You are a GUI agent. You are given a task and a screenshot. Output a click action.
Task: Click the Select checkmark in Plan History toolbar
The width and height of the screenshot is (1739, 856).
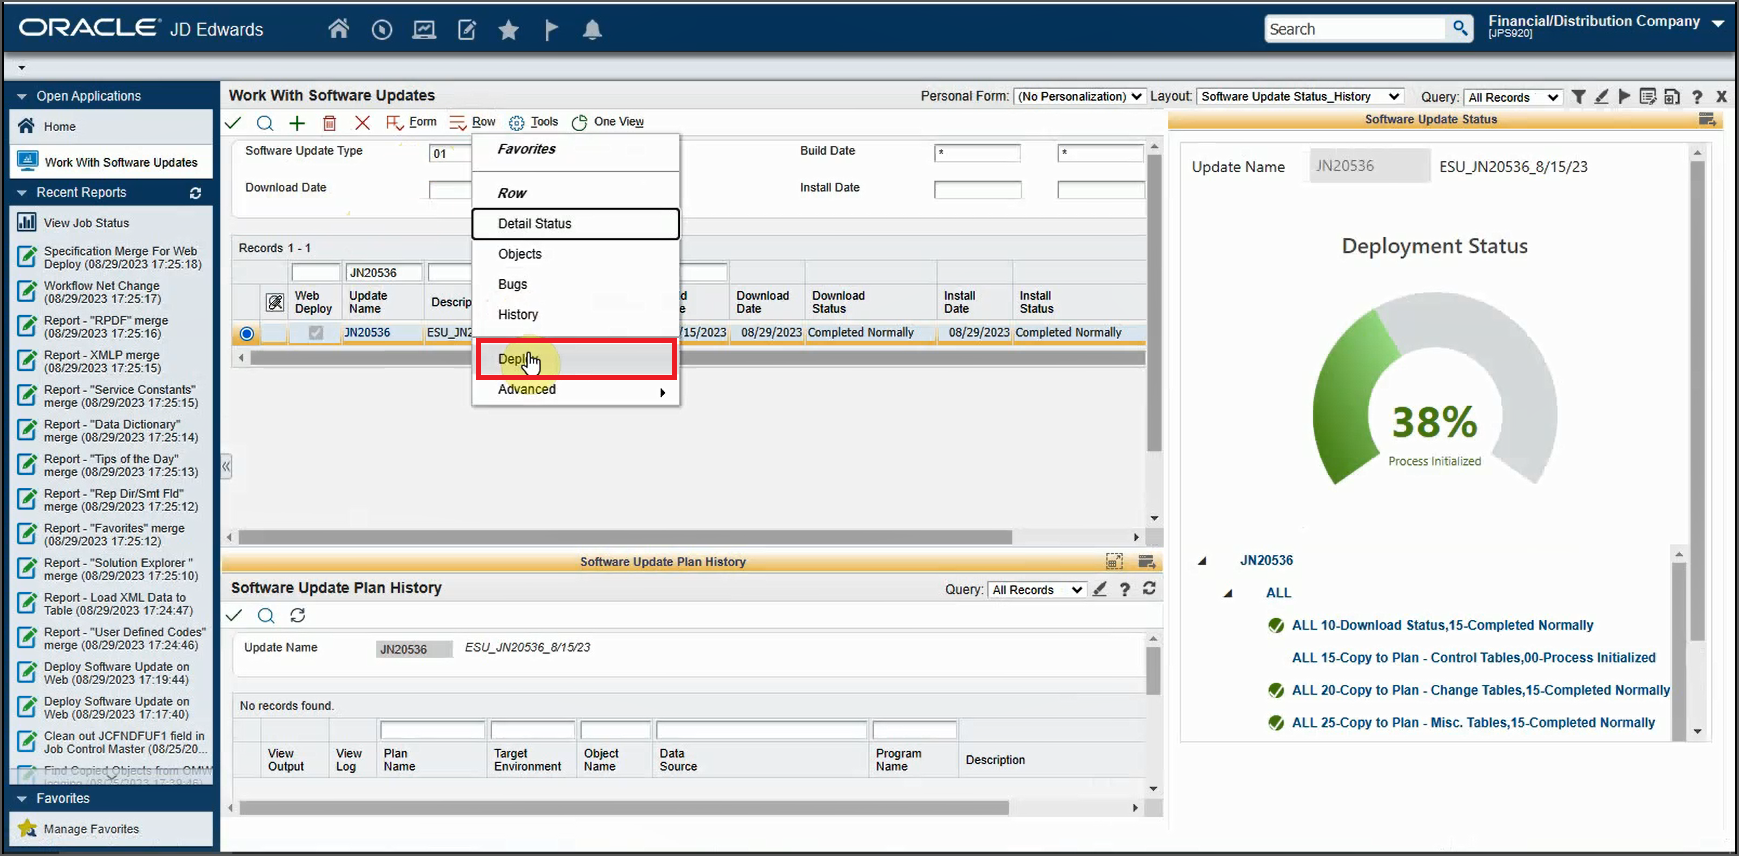[x=233, y=615]
